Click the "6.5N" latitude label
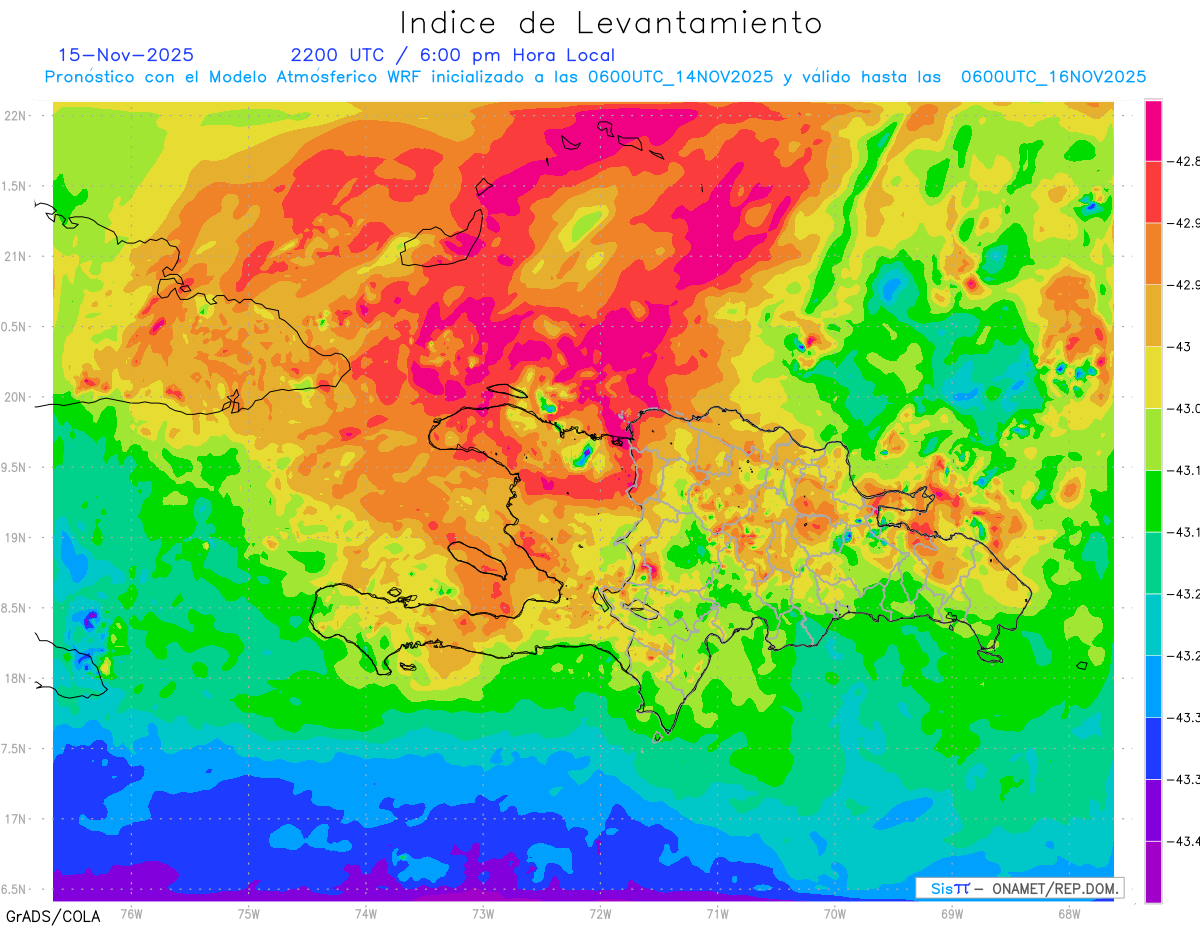 [x=15, y=890]
